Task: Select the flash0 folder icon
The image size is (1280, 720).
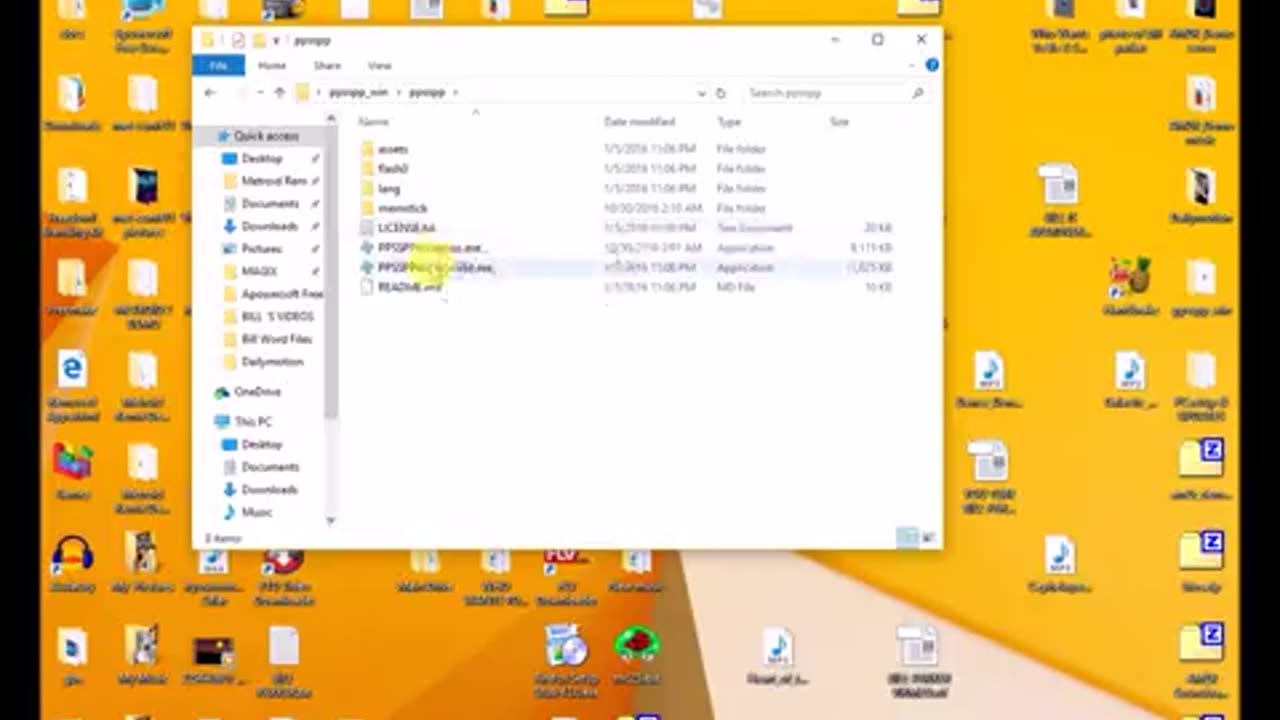Action: click(367, 169)
